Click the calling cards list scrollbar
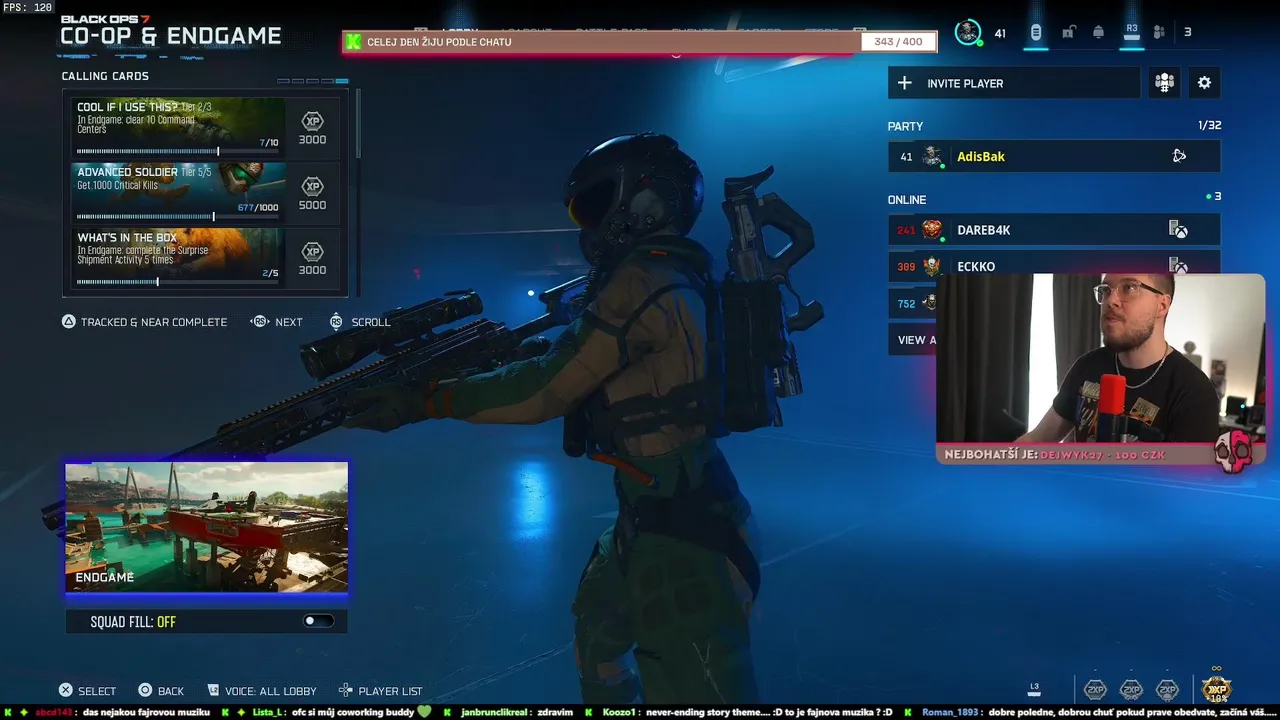 pyautogui.click(x=358, y=124)
